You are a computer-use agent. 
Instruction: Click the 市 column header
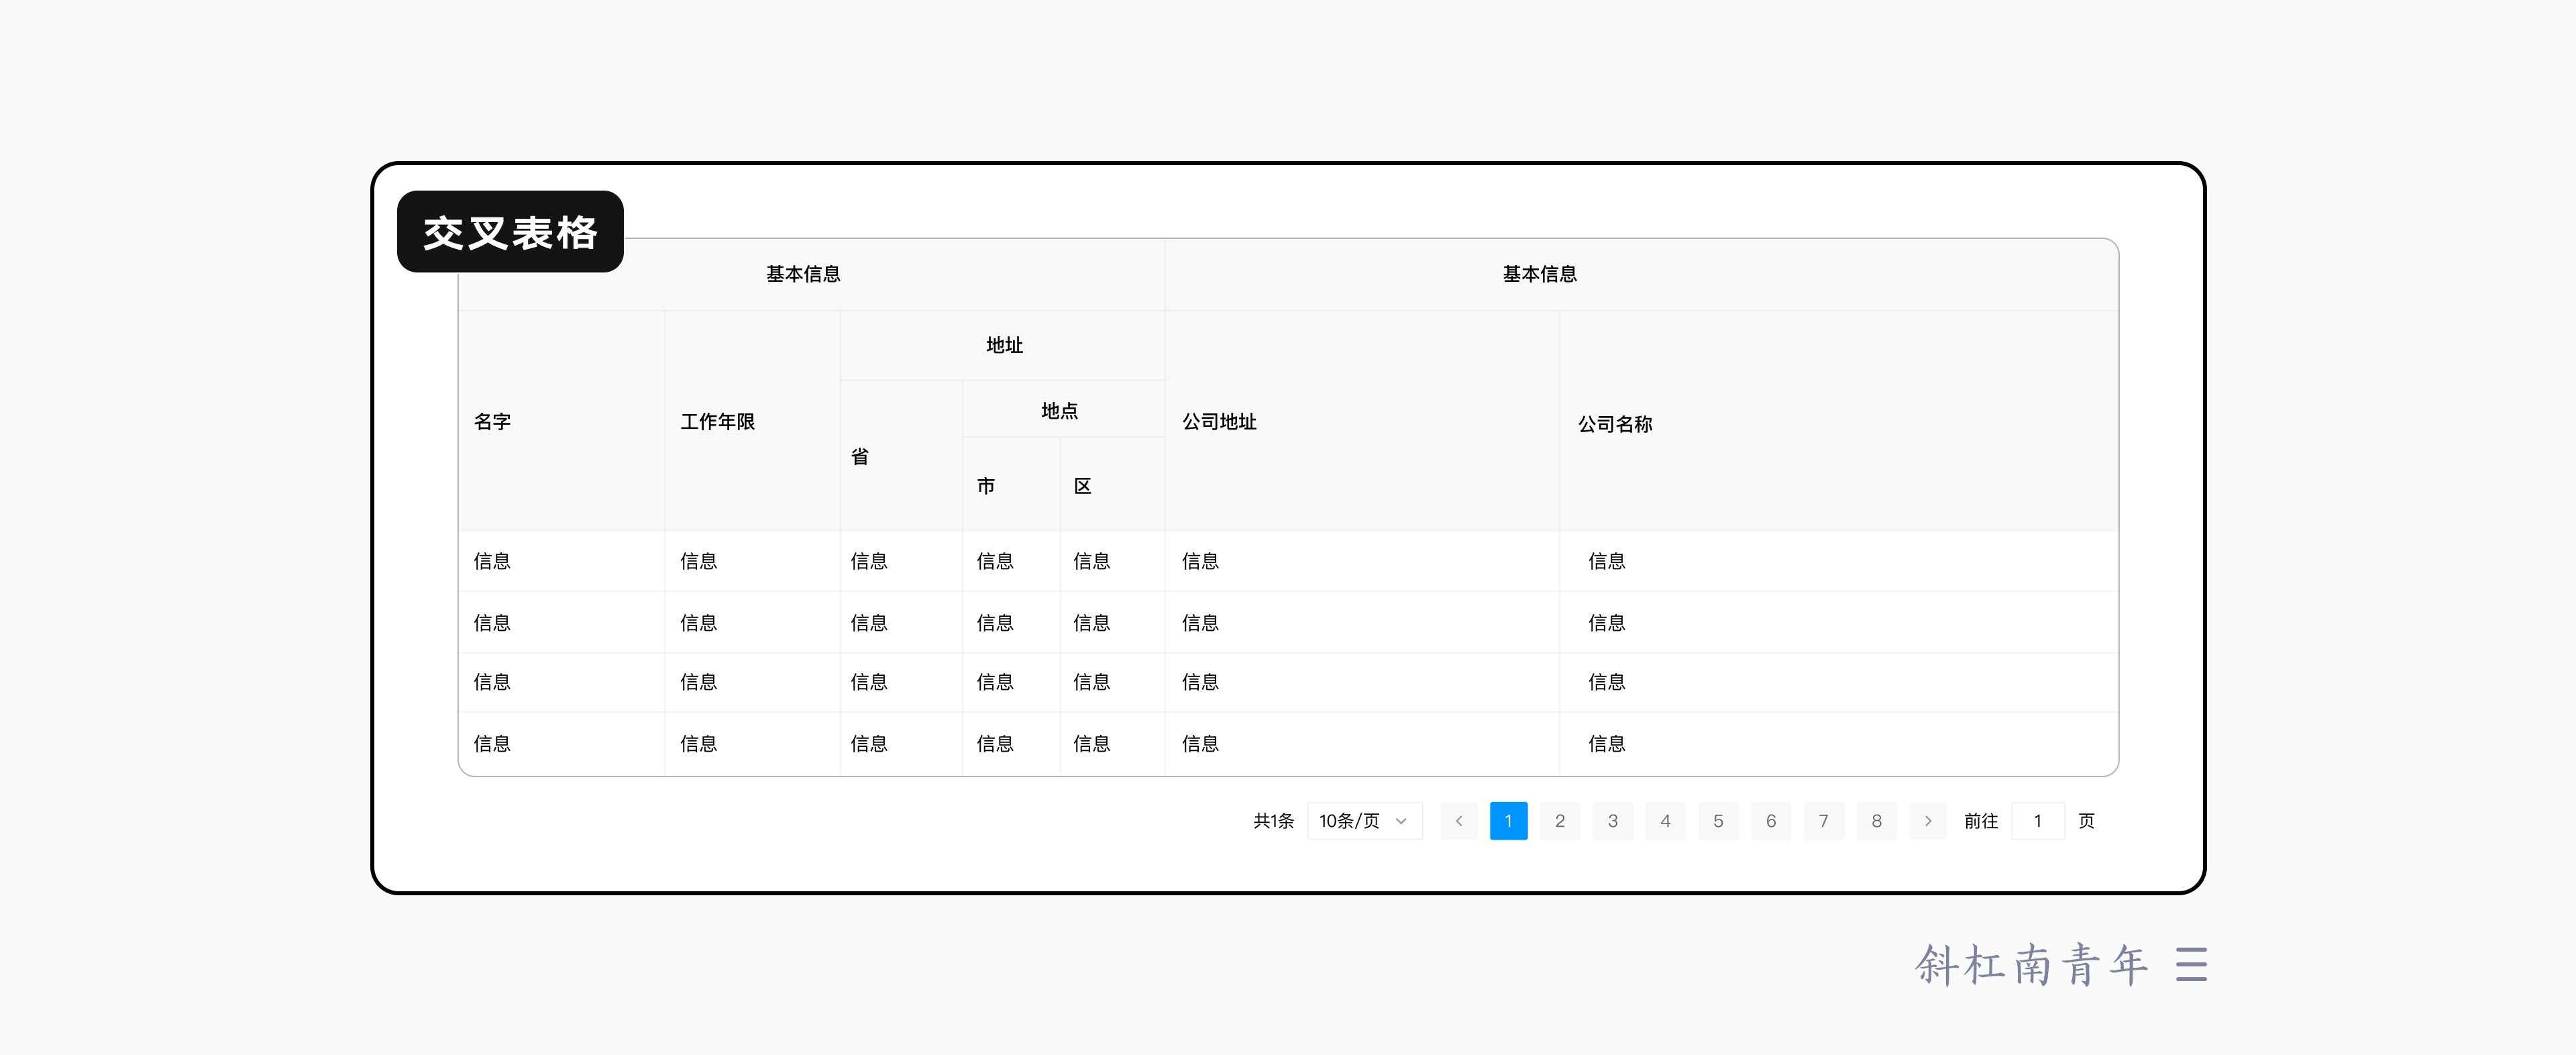(986, 485)
